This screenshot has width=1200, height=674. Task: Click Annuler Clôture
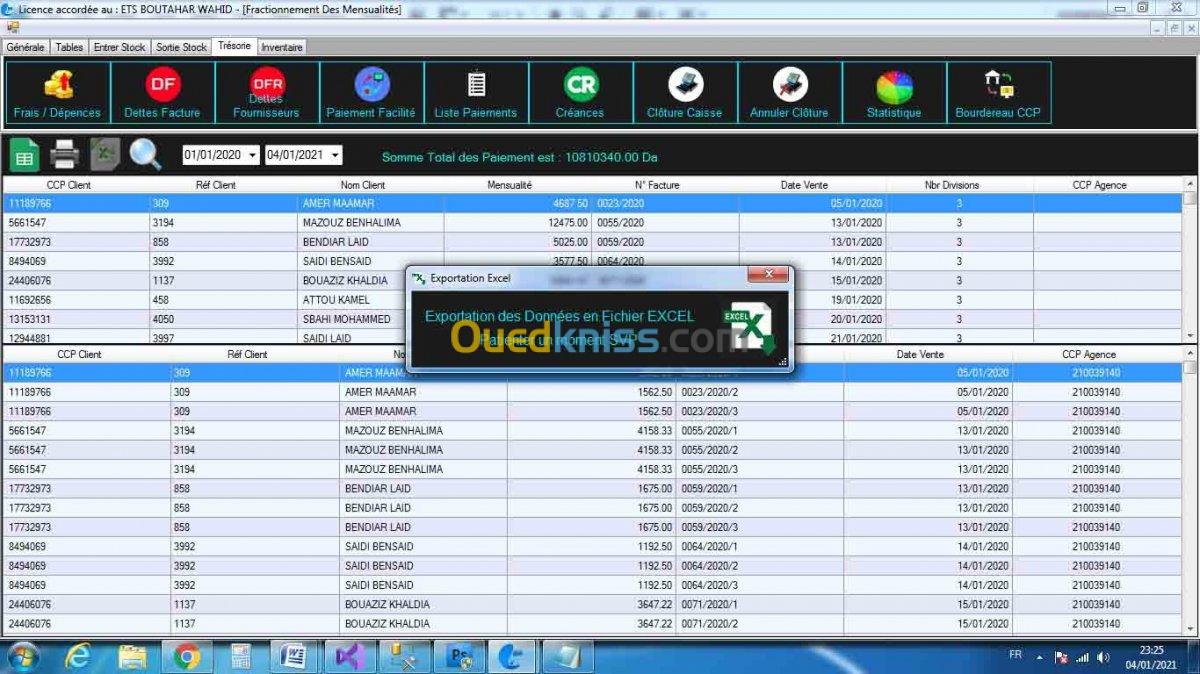coord(790,93)
